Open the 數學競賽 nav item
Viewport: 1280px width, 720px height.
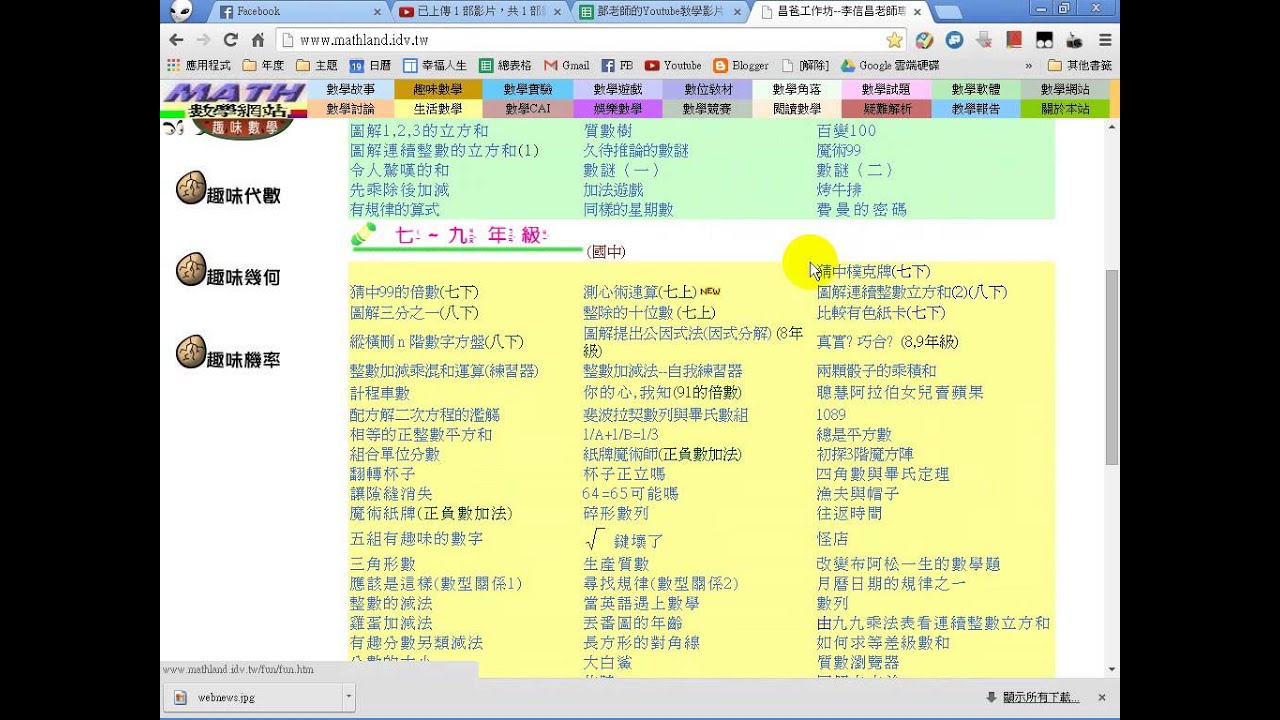coord(708,108)
